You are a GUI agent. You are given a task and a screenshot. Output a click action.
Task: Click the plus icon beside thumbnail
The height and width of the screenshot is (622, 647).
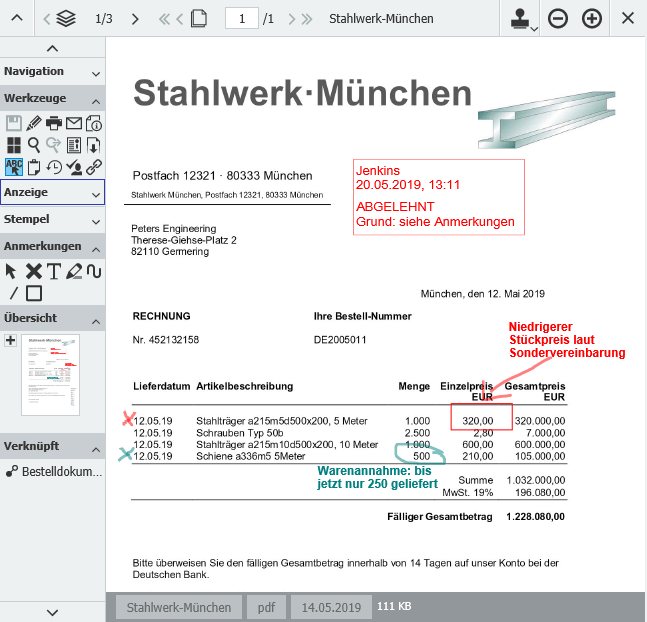click(11, 341)
